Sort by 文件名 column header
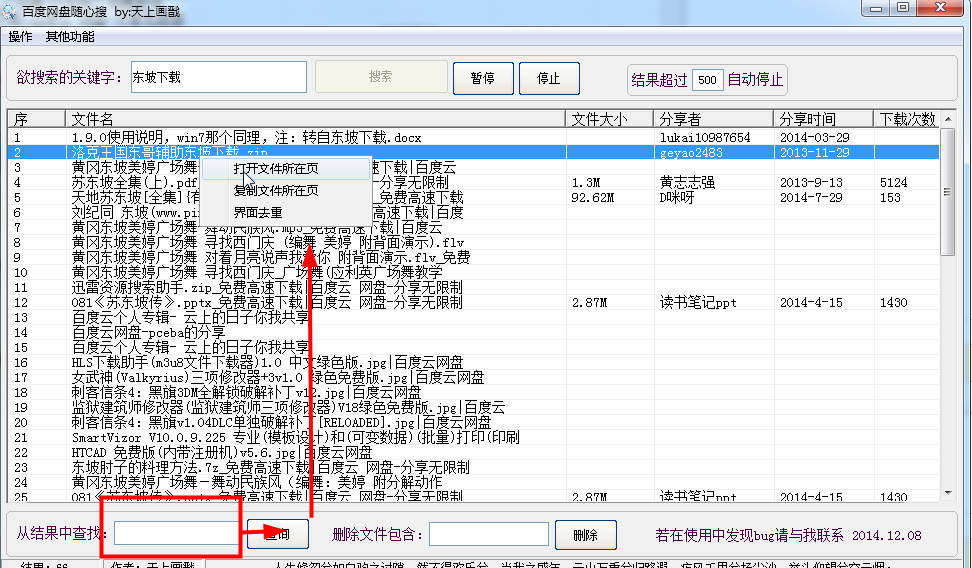The width and height of the screenshot is (972, 568). coord(315,118)
